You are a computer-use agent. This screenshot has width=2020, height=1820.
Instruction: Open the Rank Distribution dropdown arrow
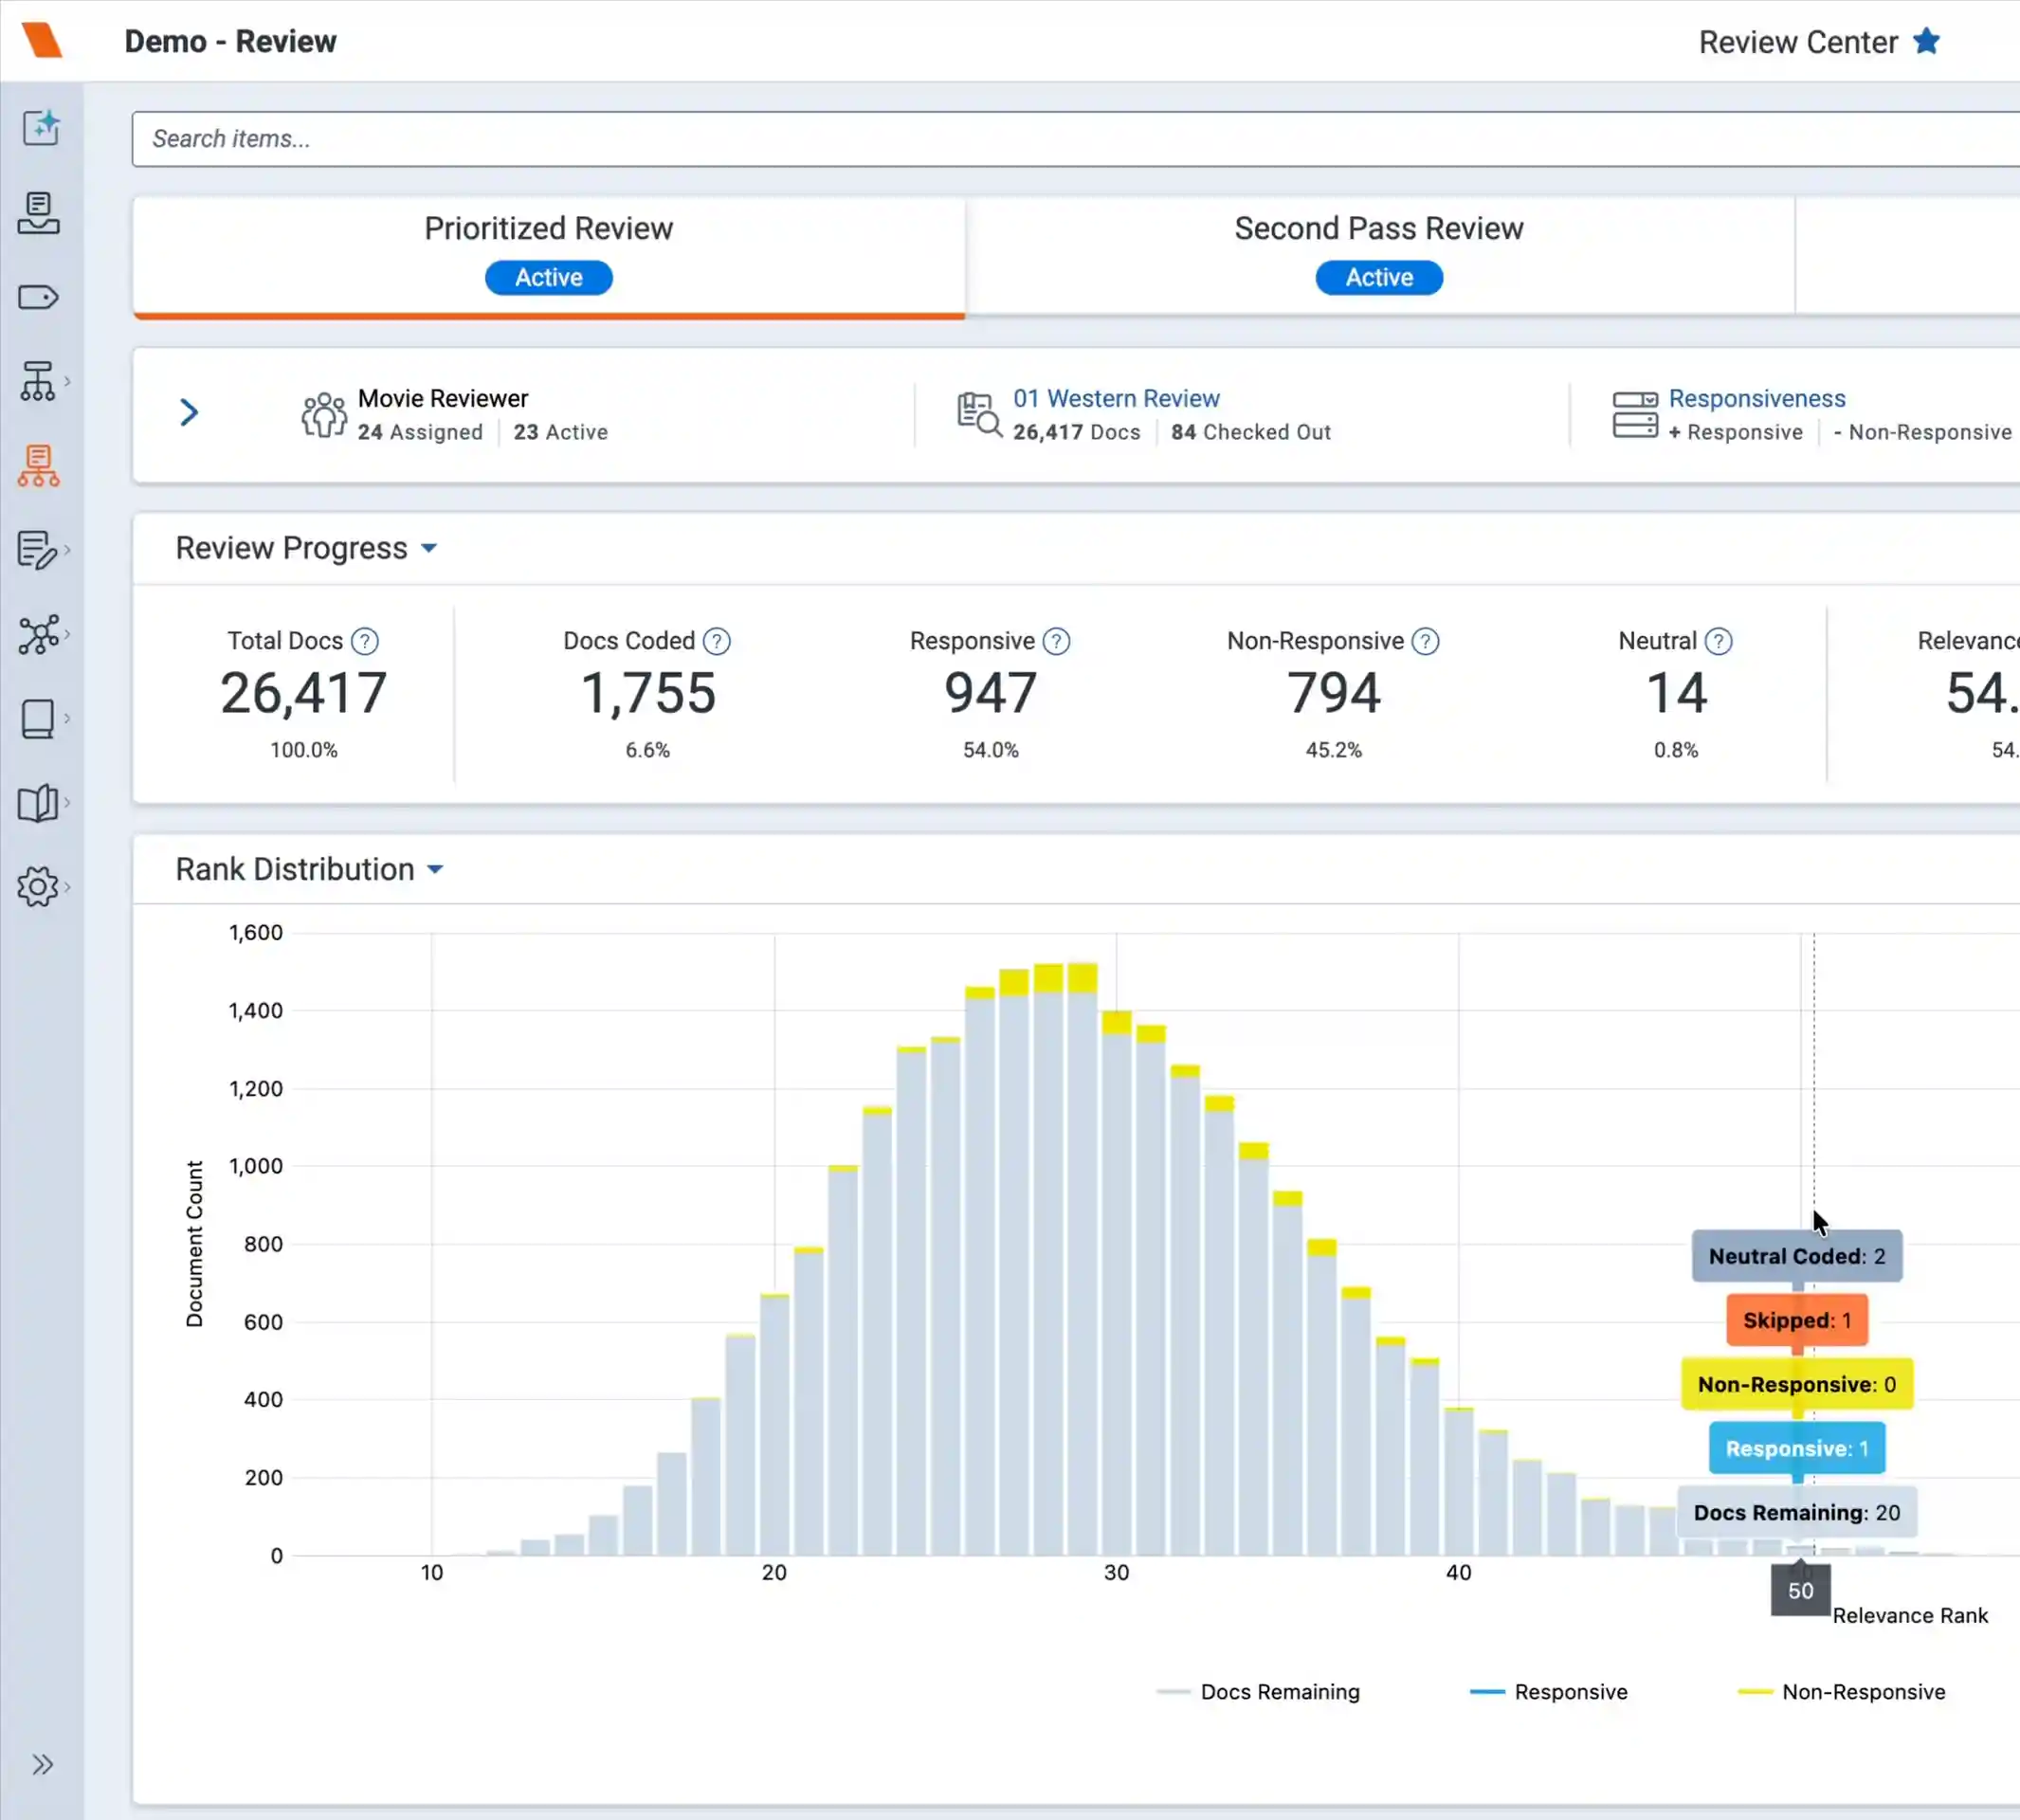tap(435, 869)
